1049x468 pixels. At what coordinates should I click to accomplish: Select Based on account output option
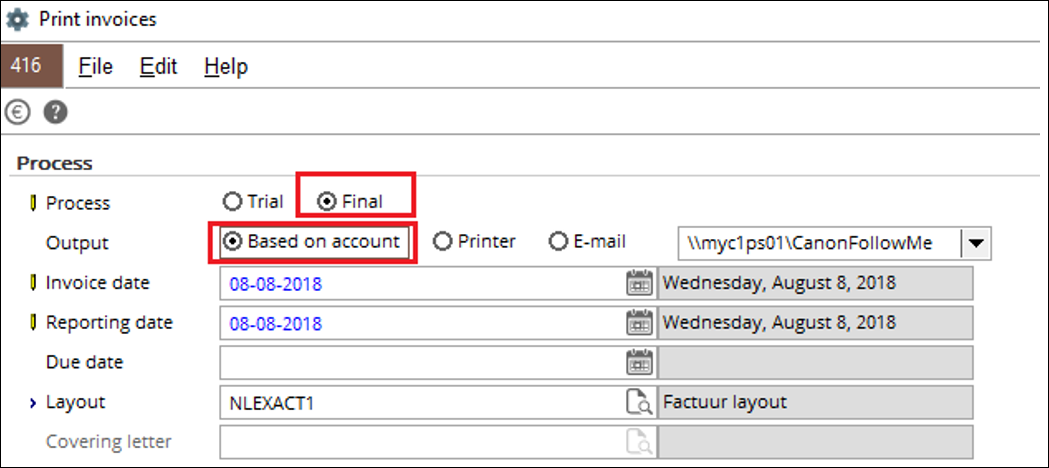[x=311, y=241]
